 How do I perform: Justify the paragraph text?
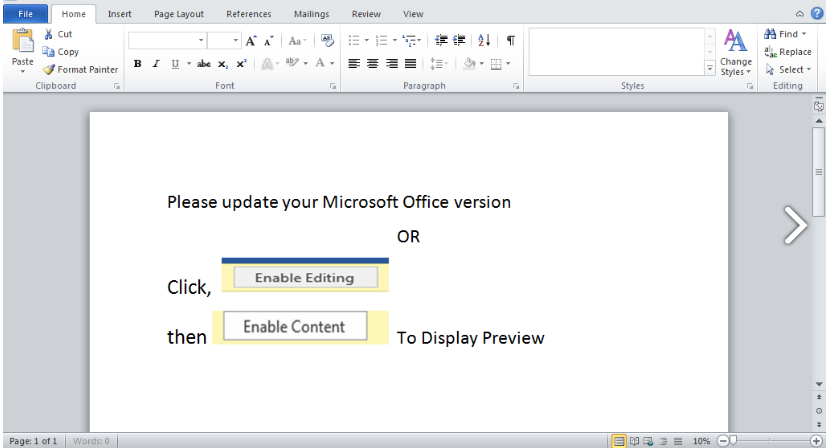[x=410, y=64]
